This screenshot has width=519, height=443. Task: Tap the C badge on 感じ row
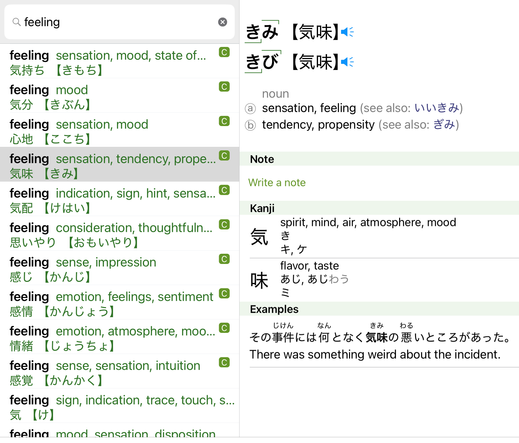pos(224,259)
